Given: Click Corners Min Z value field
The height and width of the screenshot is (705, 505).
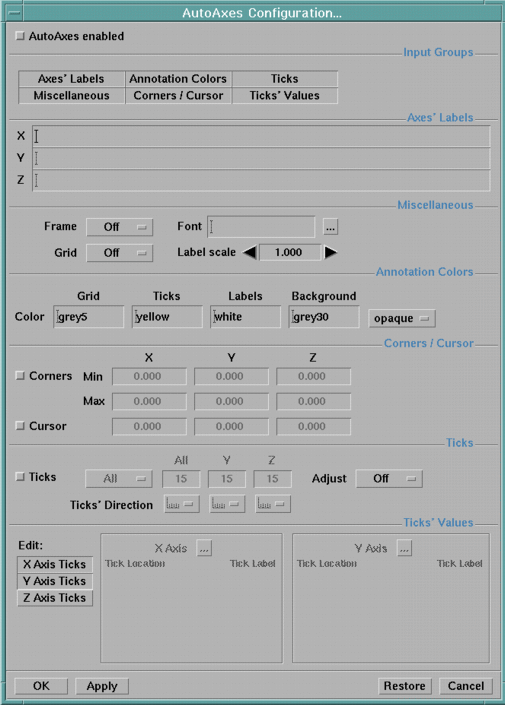Looking at the screenshot, I should [x=313, y=376].
